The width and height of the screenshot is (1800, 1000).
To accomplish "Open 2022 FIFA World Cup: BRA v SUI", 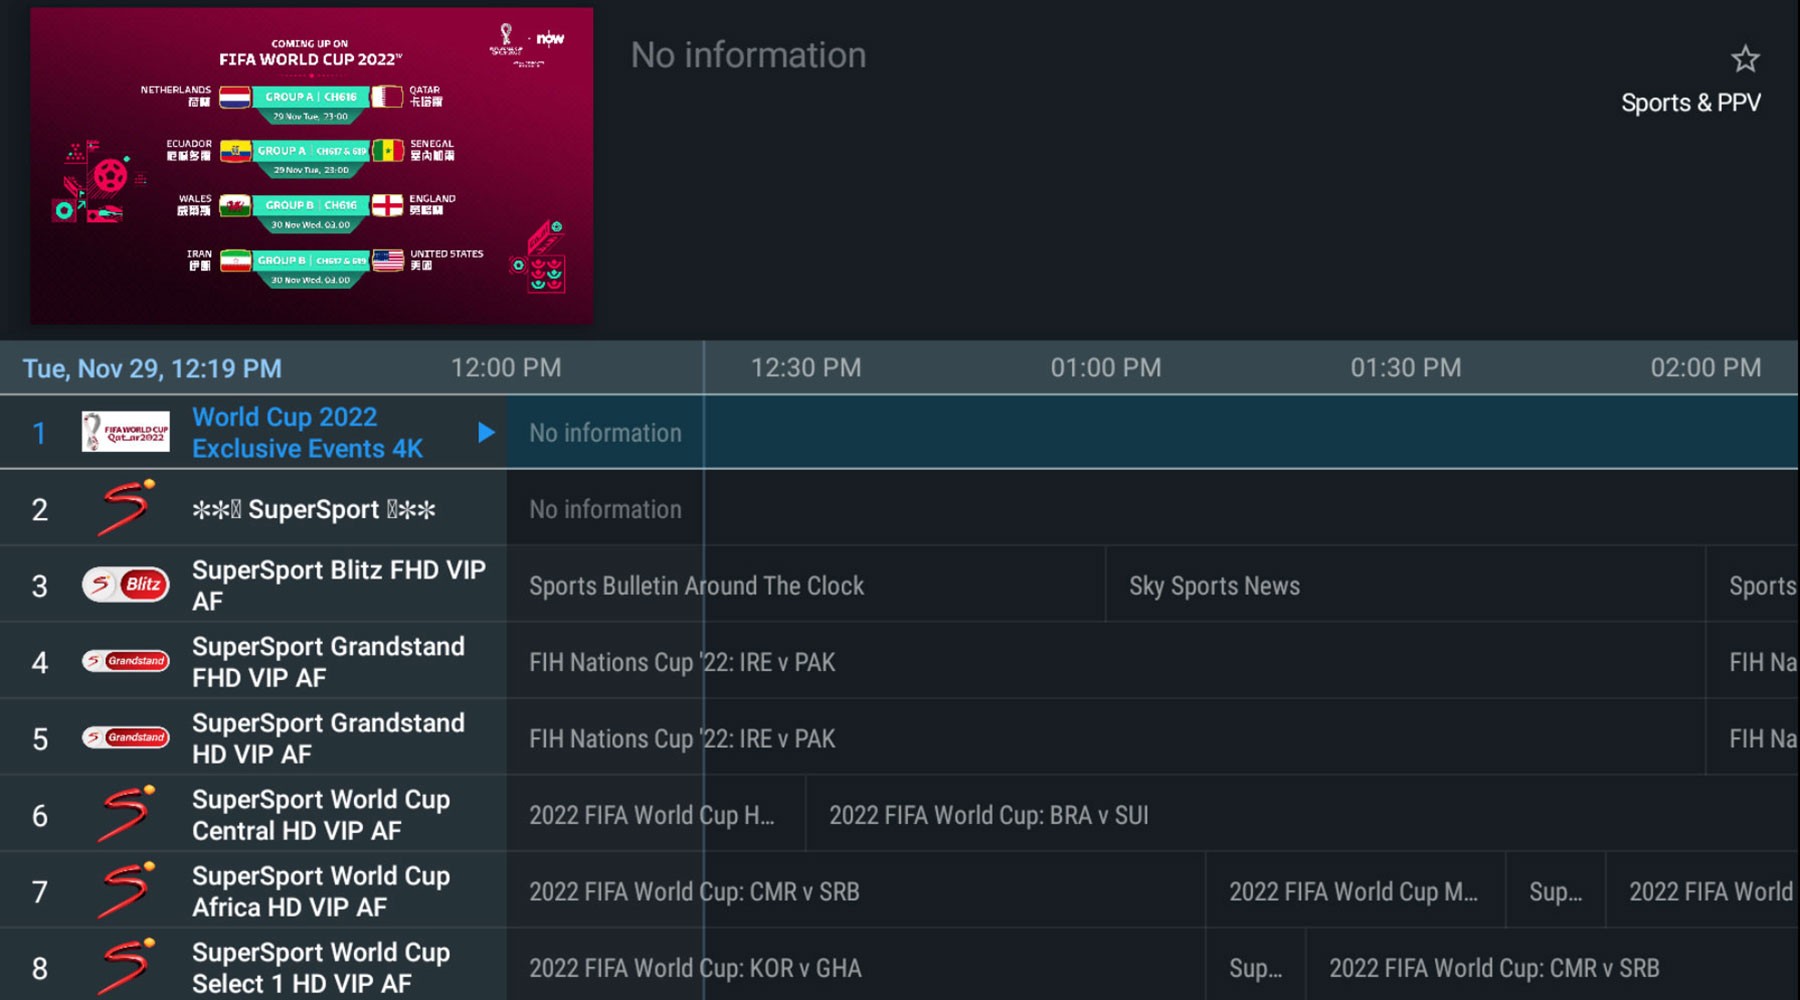I will point(1302,815).
